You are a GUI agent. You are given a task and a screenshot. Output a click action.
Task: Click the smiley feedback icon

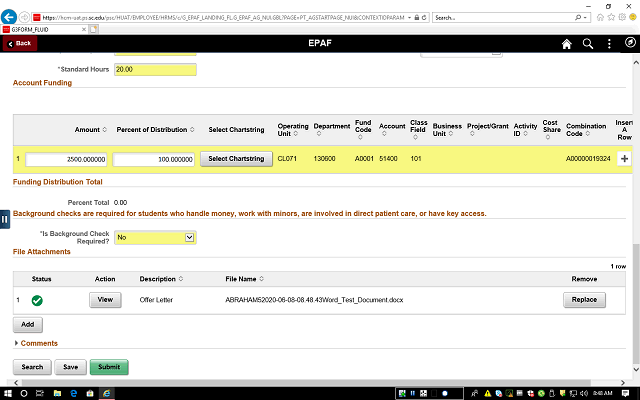point(633,17)
